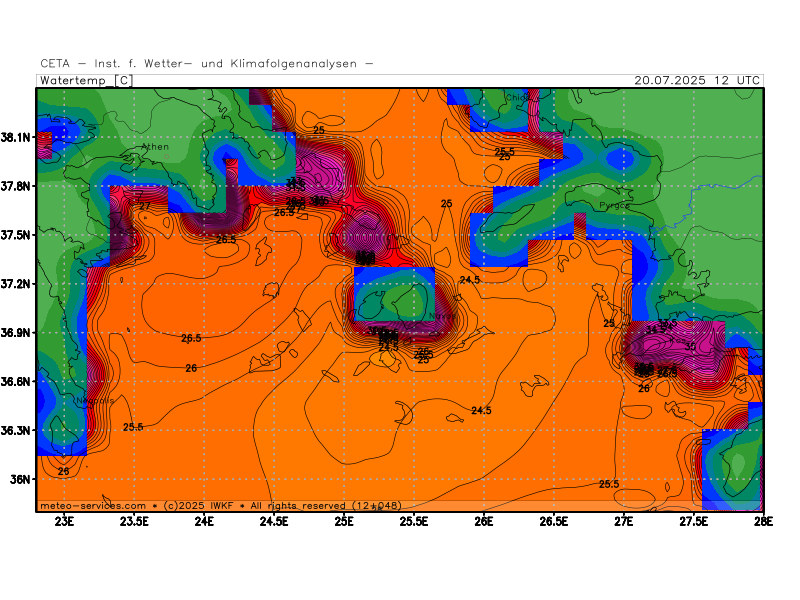Click the 37.2N latitude label
800x600 pixels.
pyautogui.click(x=16, y=284)
